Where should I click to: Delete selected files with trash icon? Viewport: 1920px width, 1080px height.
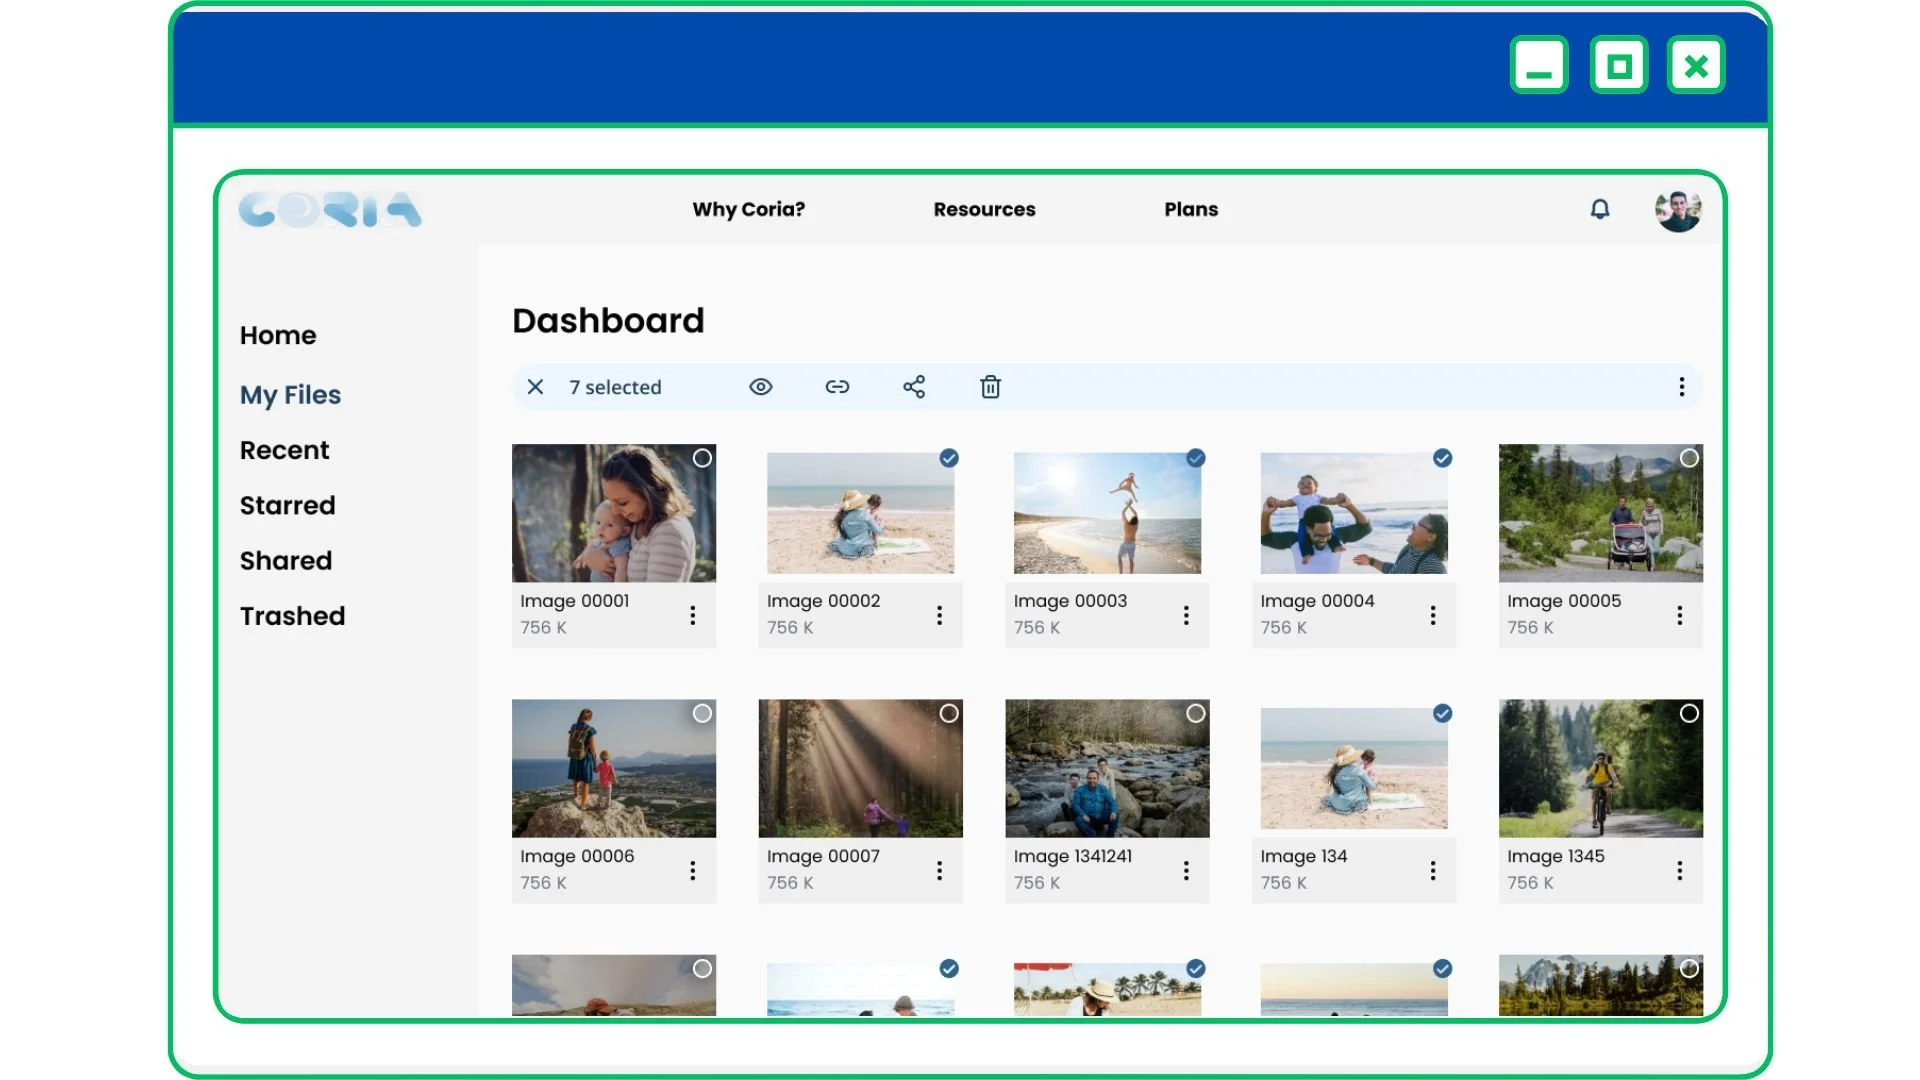pos(990,387)
